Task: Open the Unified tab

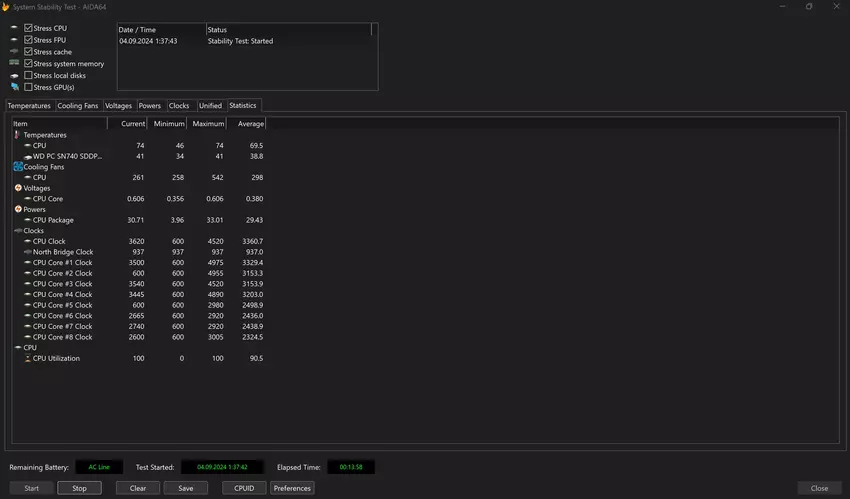Action: (210, 105)
